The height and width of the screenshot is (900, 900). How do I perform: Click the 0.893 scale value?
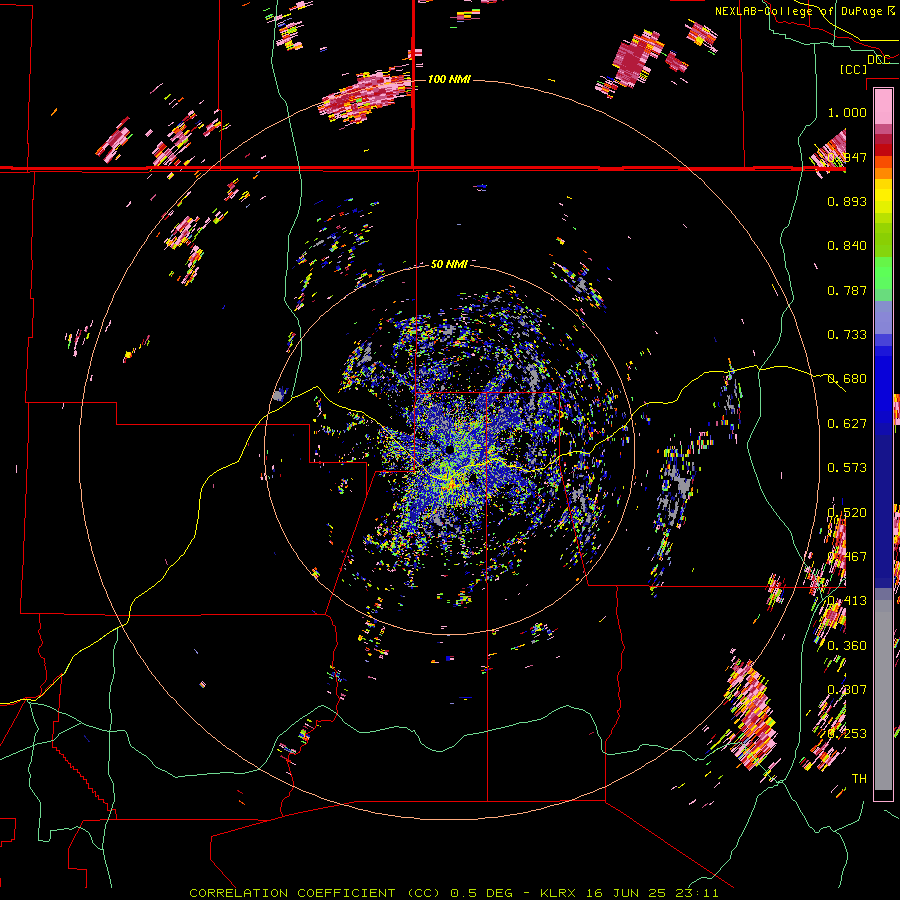[847, 201]
